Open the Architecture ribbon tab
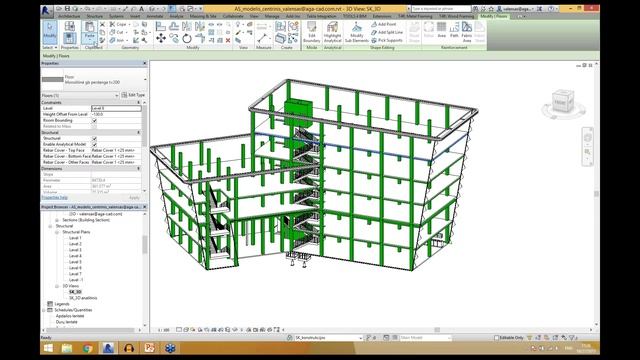The image size is (640, 360). coord(69,16)
